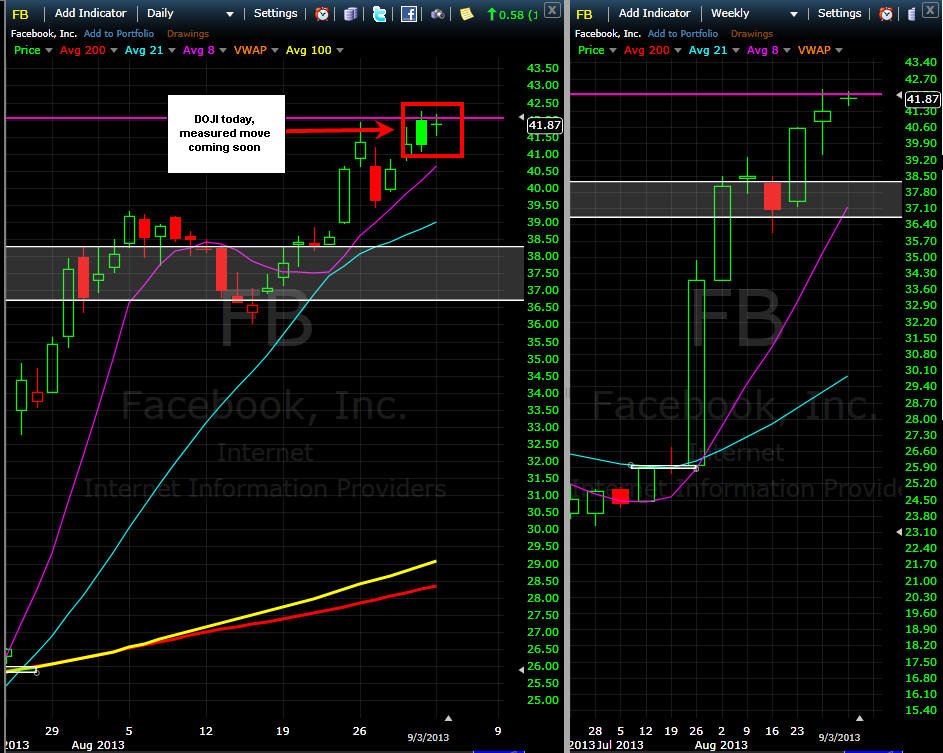Share chart via the Twitter bird icon
Image resolution: width=943 pixels, height=753 pixels.
(x=379, y=13)
